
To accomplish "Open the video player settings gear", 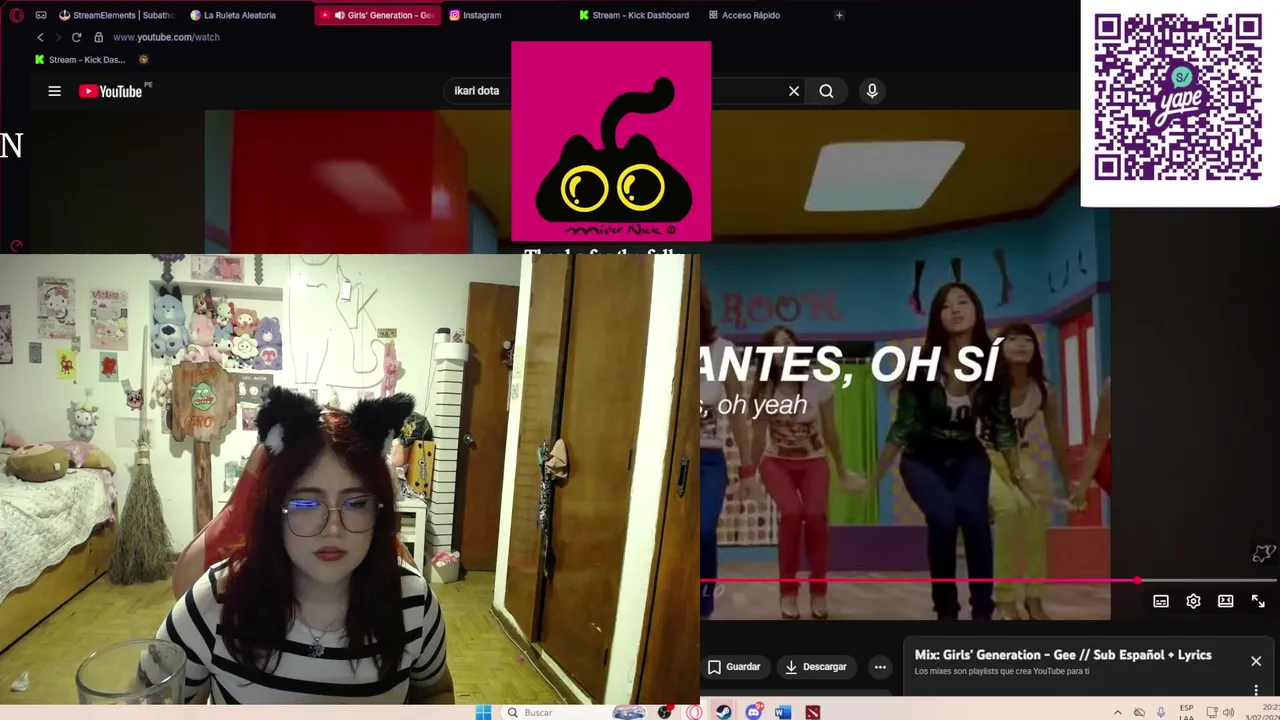I will pyautogui.click(x=1193, y=601).
